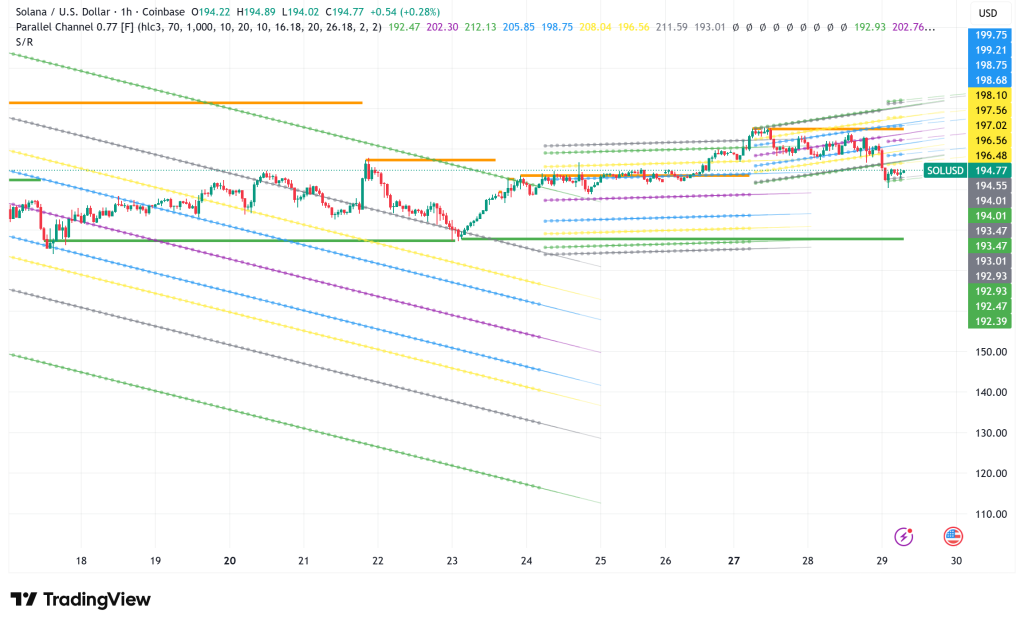Click the green 192.39 price label

click(x=990, y=320)
